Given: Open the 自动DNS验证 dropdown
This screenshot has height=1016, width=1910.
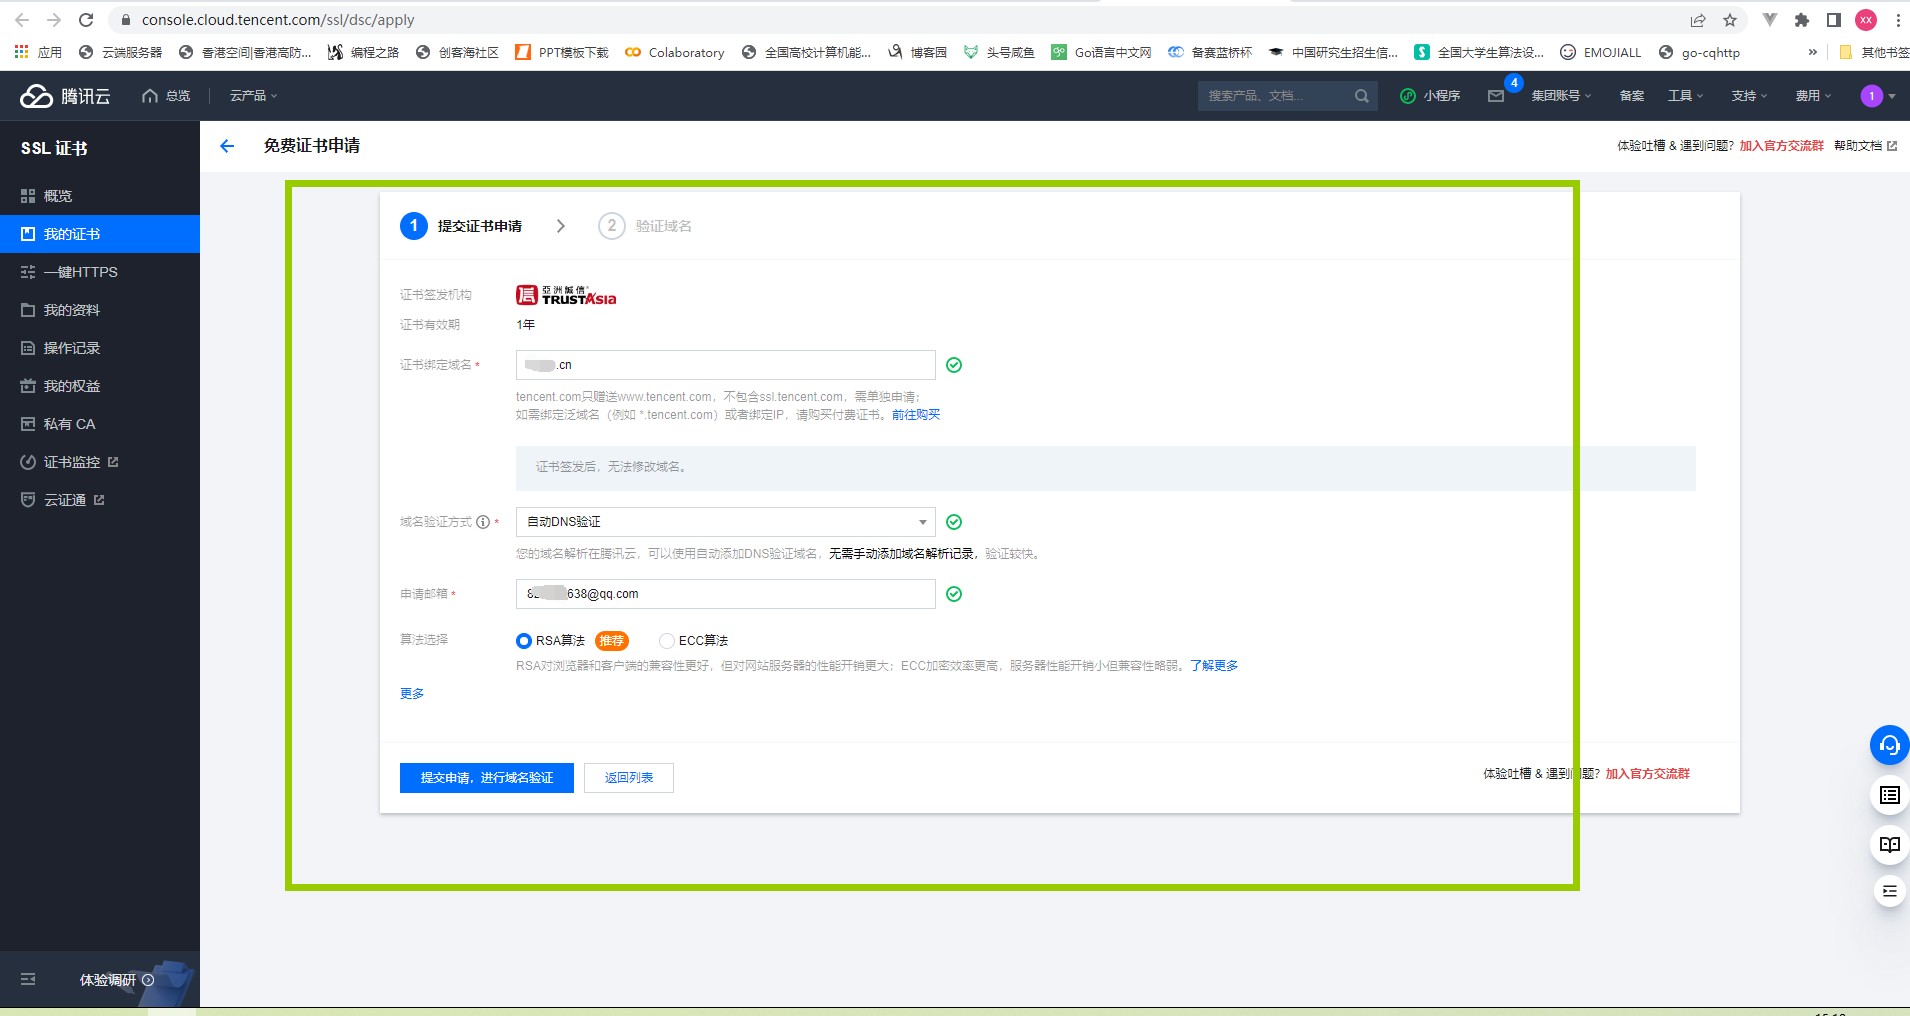Looking at the screenshot, I should point(726,522).
